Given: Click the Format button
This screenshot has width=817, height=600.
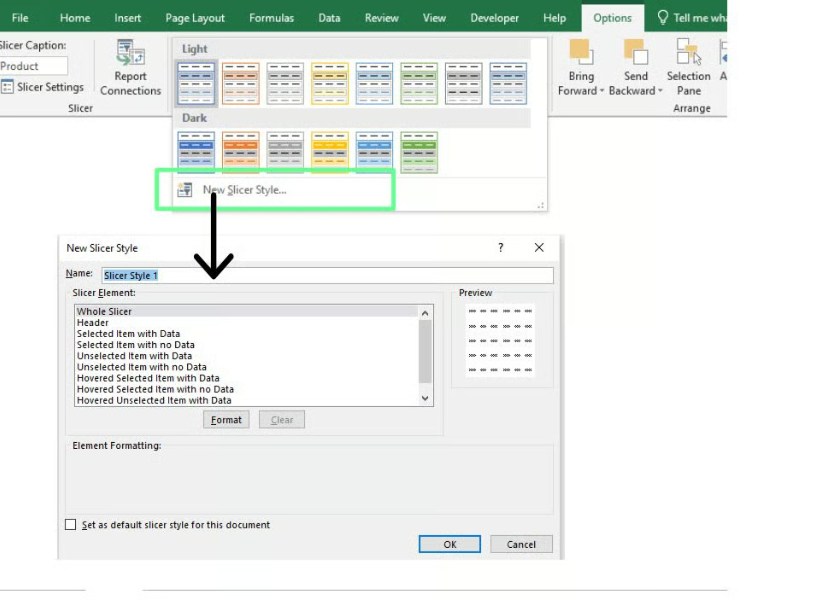Looking at the screenshot, I should tap(226, 419).
